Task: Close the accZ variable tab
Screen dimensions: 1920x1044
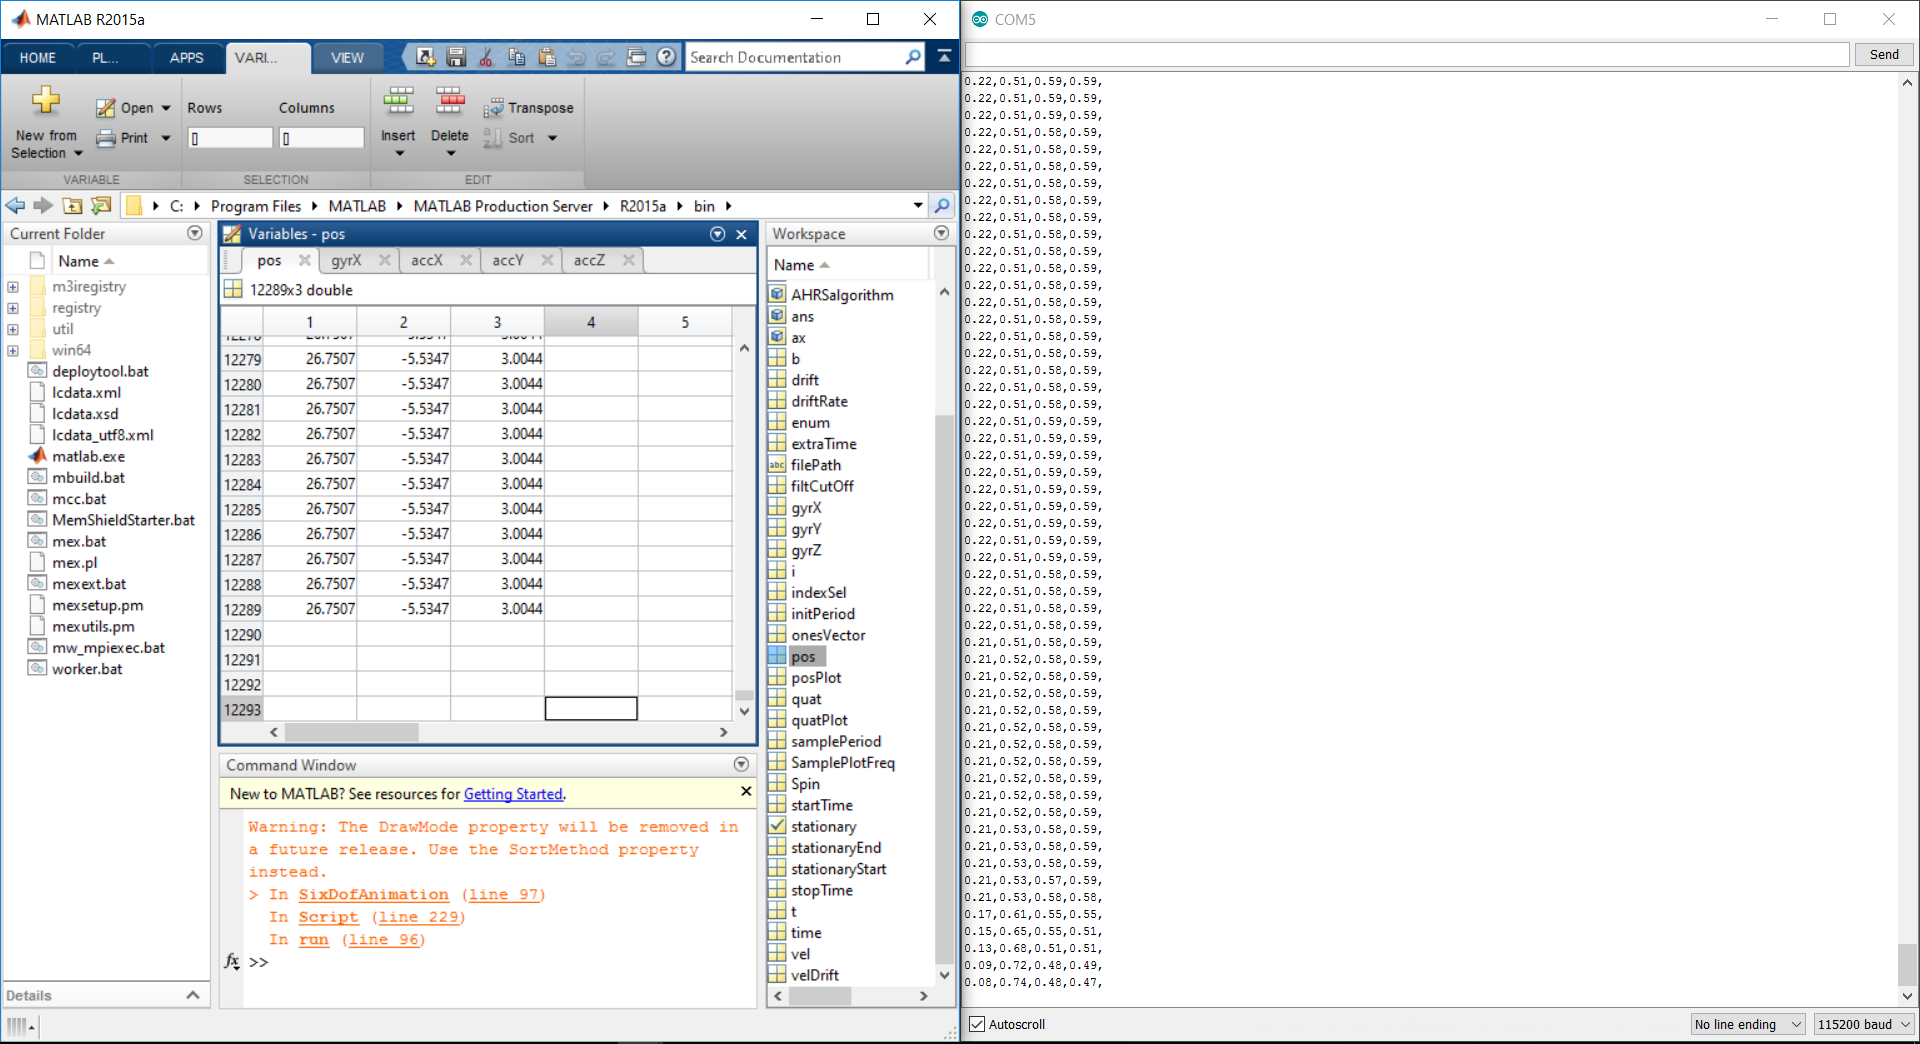Action: click(628, 260)
